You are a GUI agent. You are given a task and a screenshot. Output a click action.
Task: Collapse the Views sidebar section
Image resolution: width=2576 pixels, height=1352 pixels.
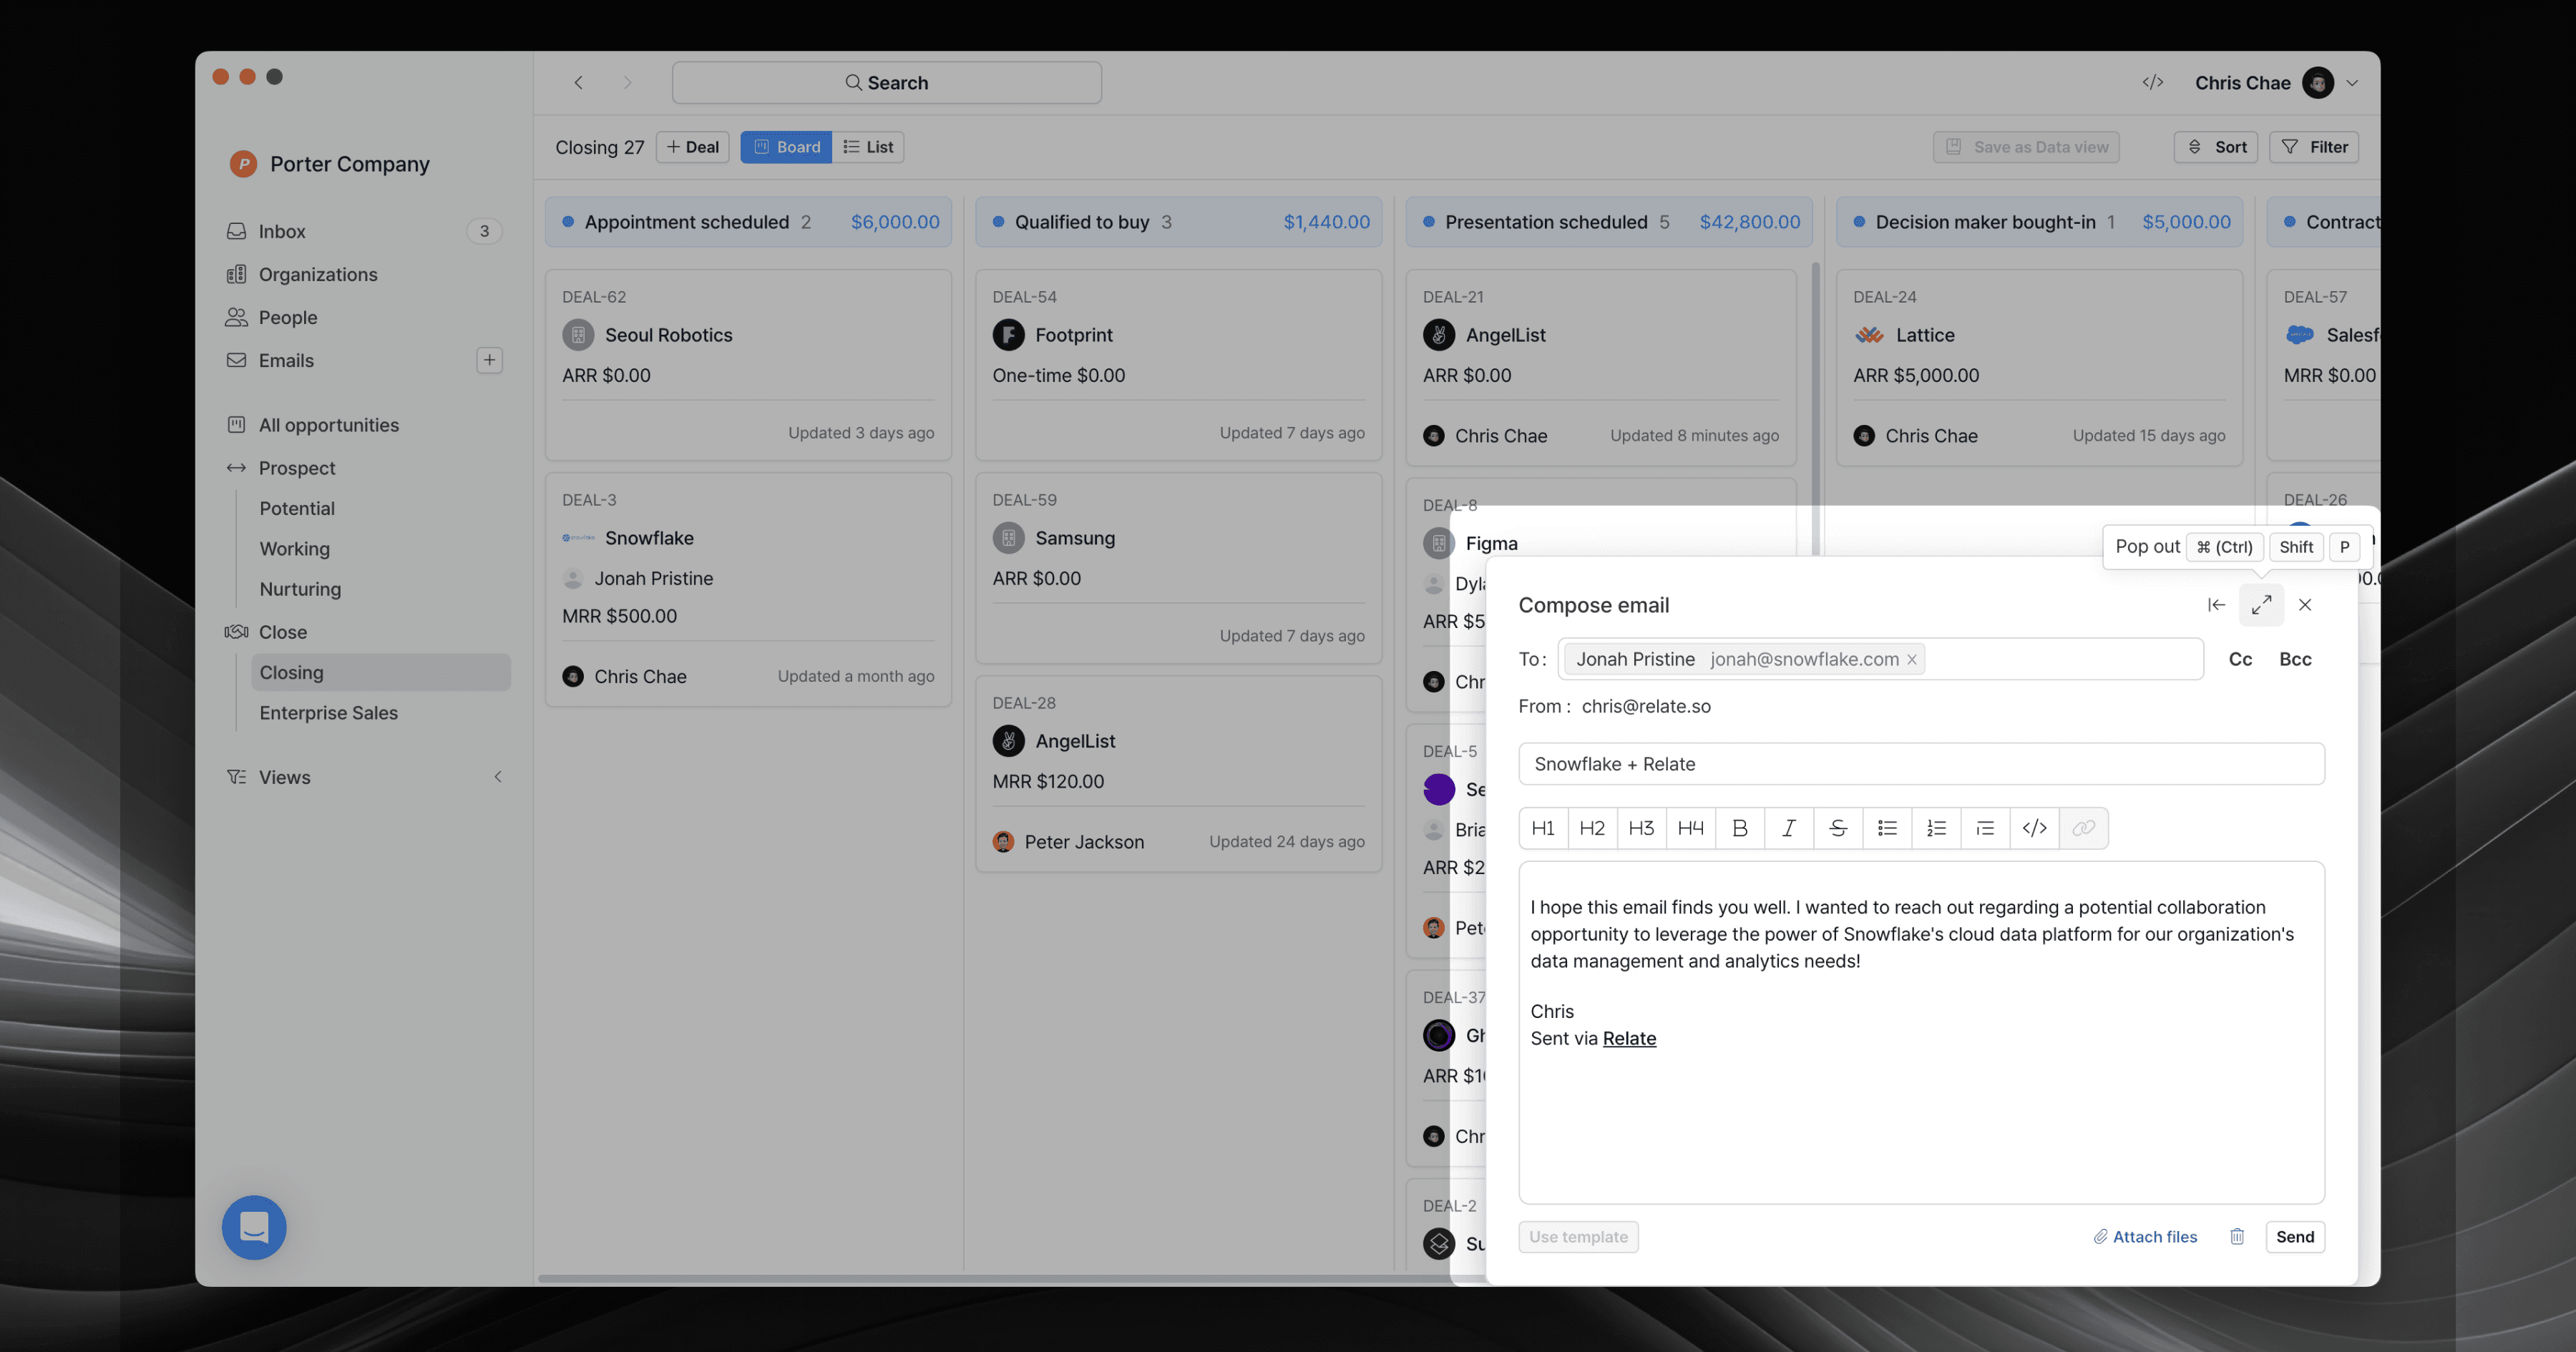[x=498, y=777]
